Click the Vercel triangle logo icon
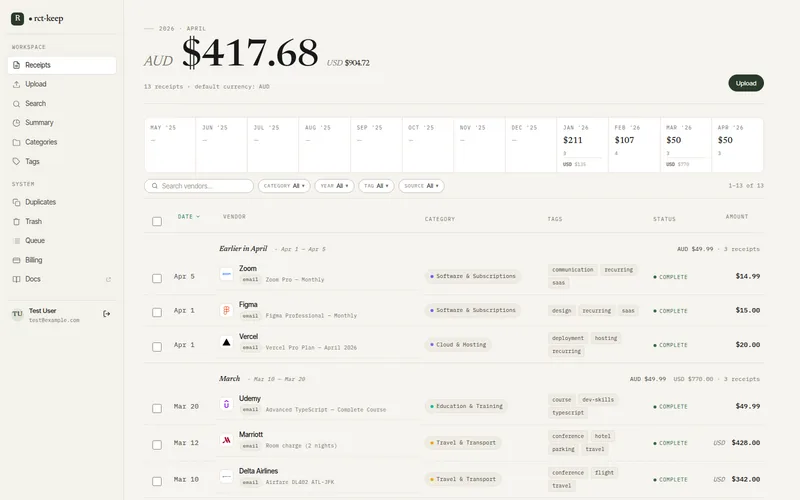The width and height of the screenshot is (800, 500). click(227, 342)
